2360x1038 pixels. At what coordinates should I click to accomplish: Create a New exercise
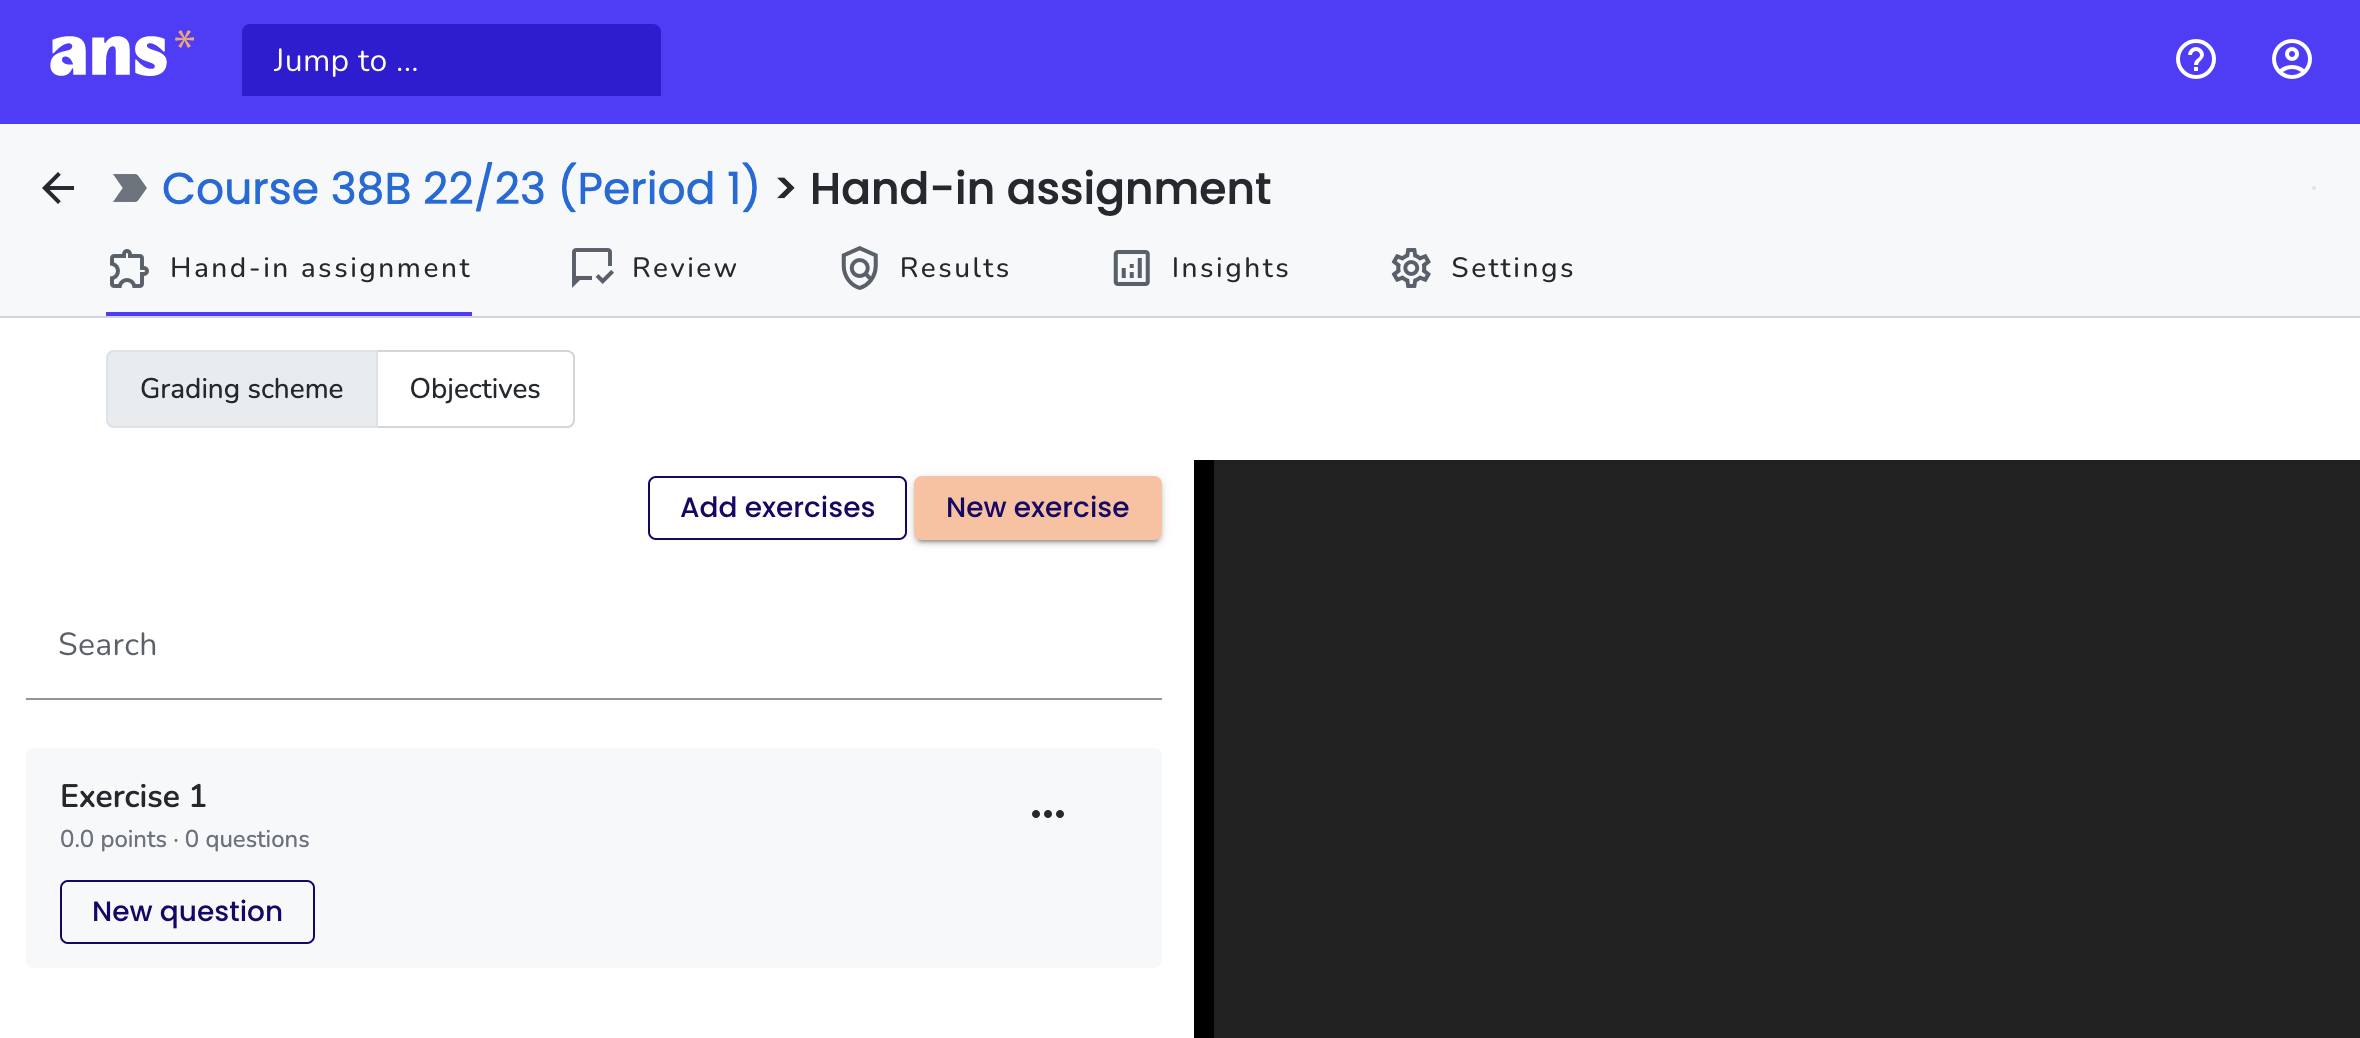1037,507
